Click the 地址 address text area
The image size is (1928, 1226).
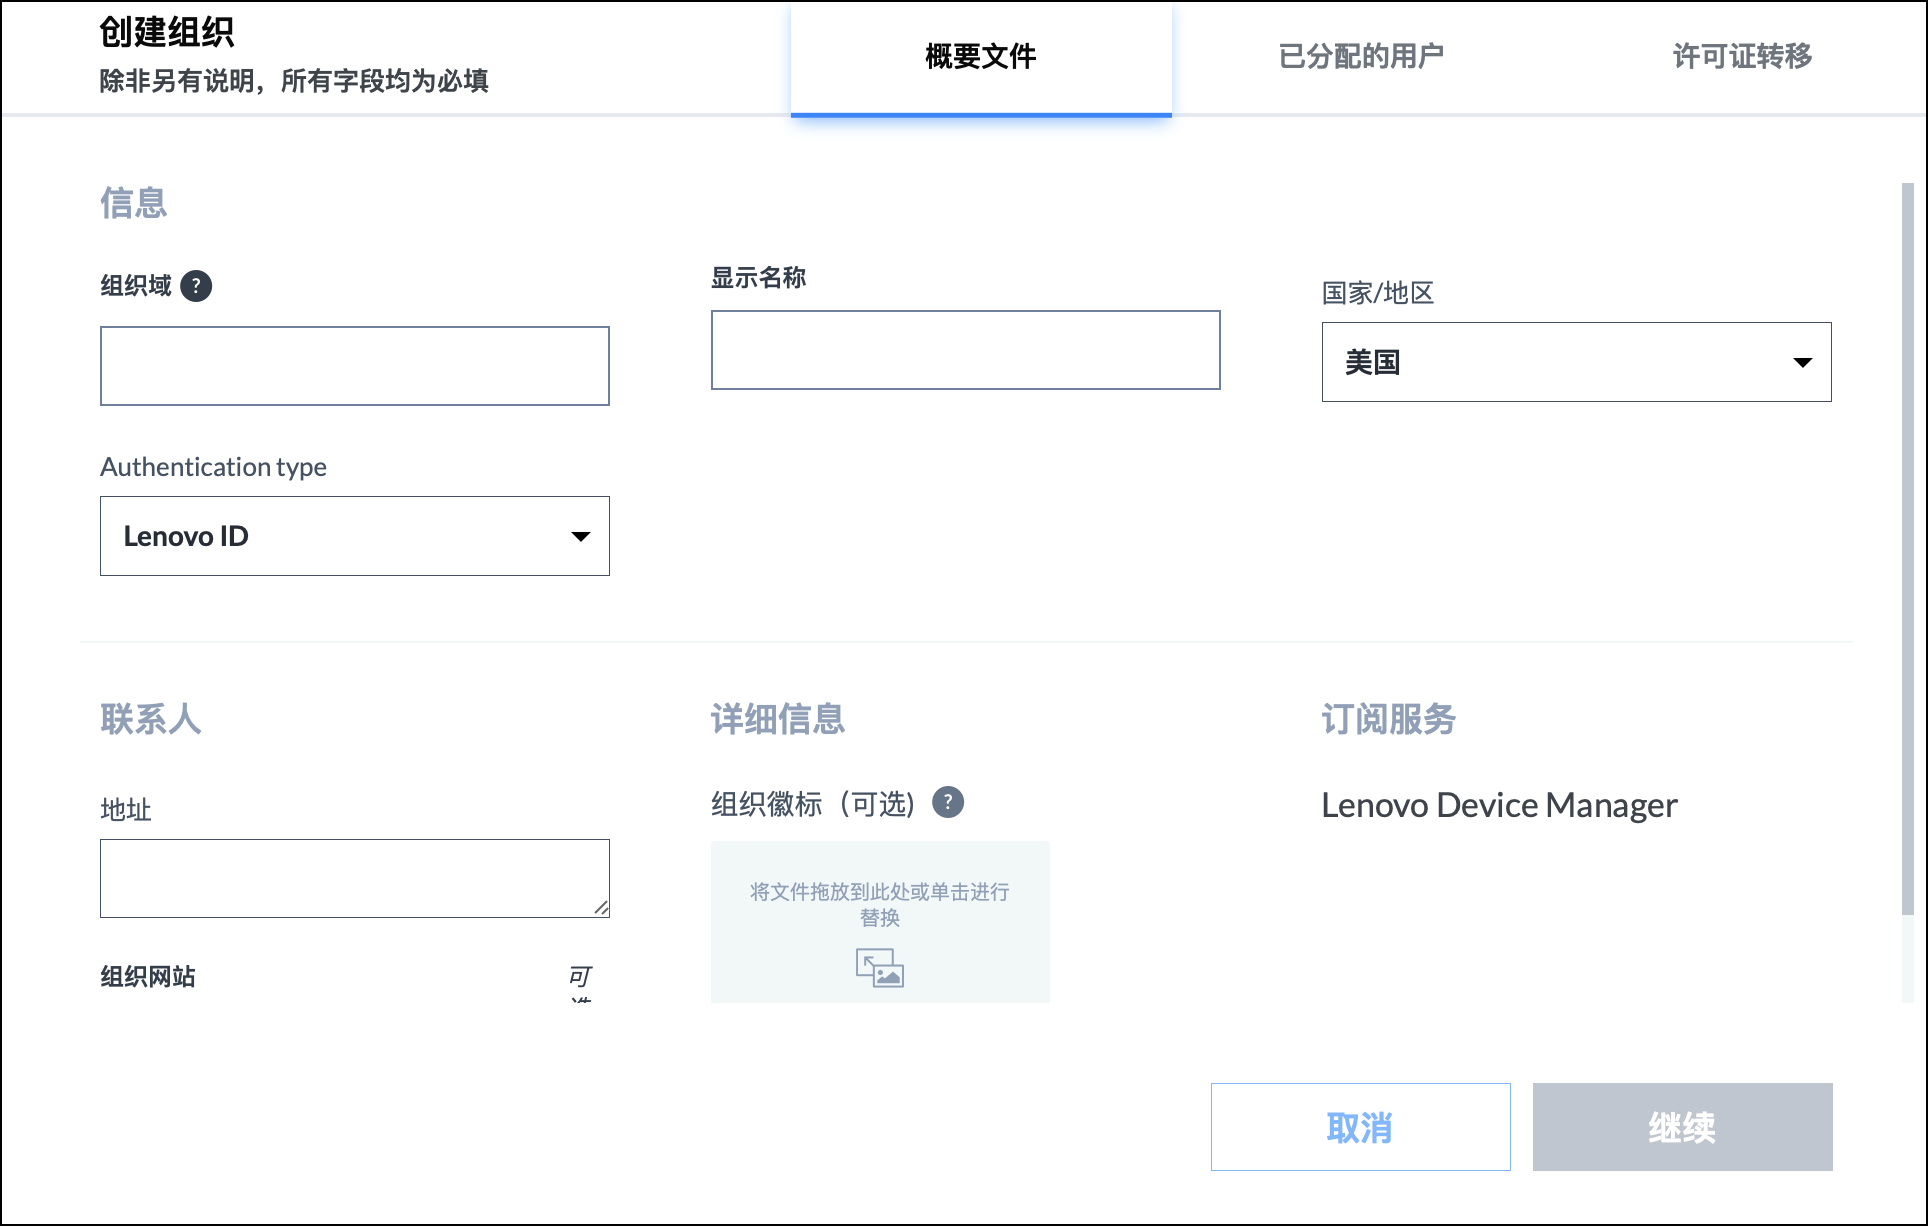click(354, 878)
